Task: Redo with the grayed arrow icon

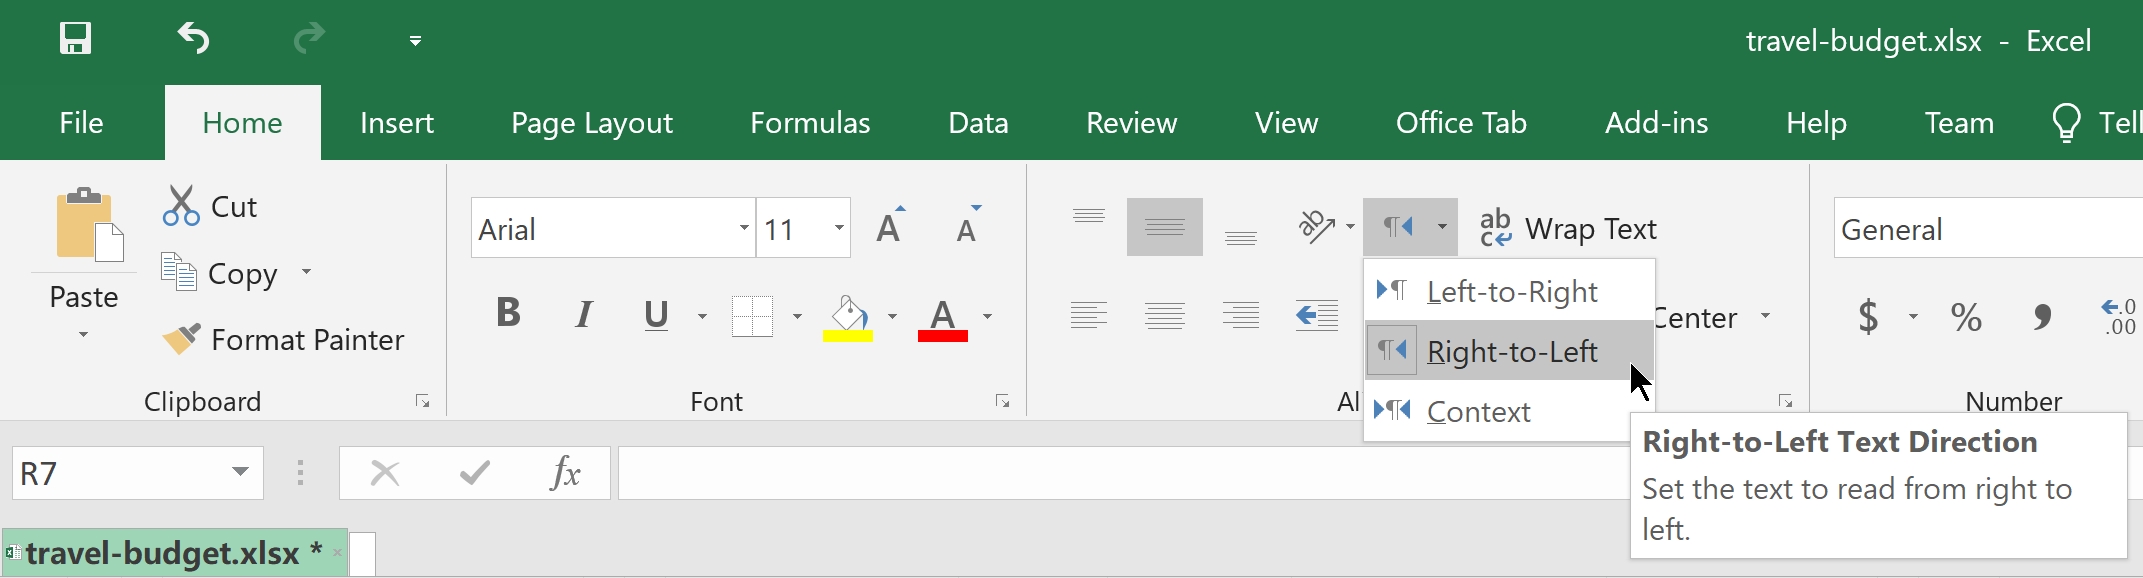Action: pos(309,39)
